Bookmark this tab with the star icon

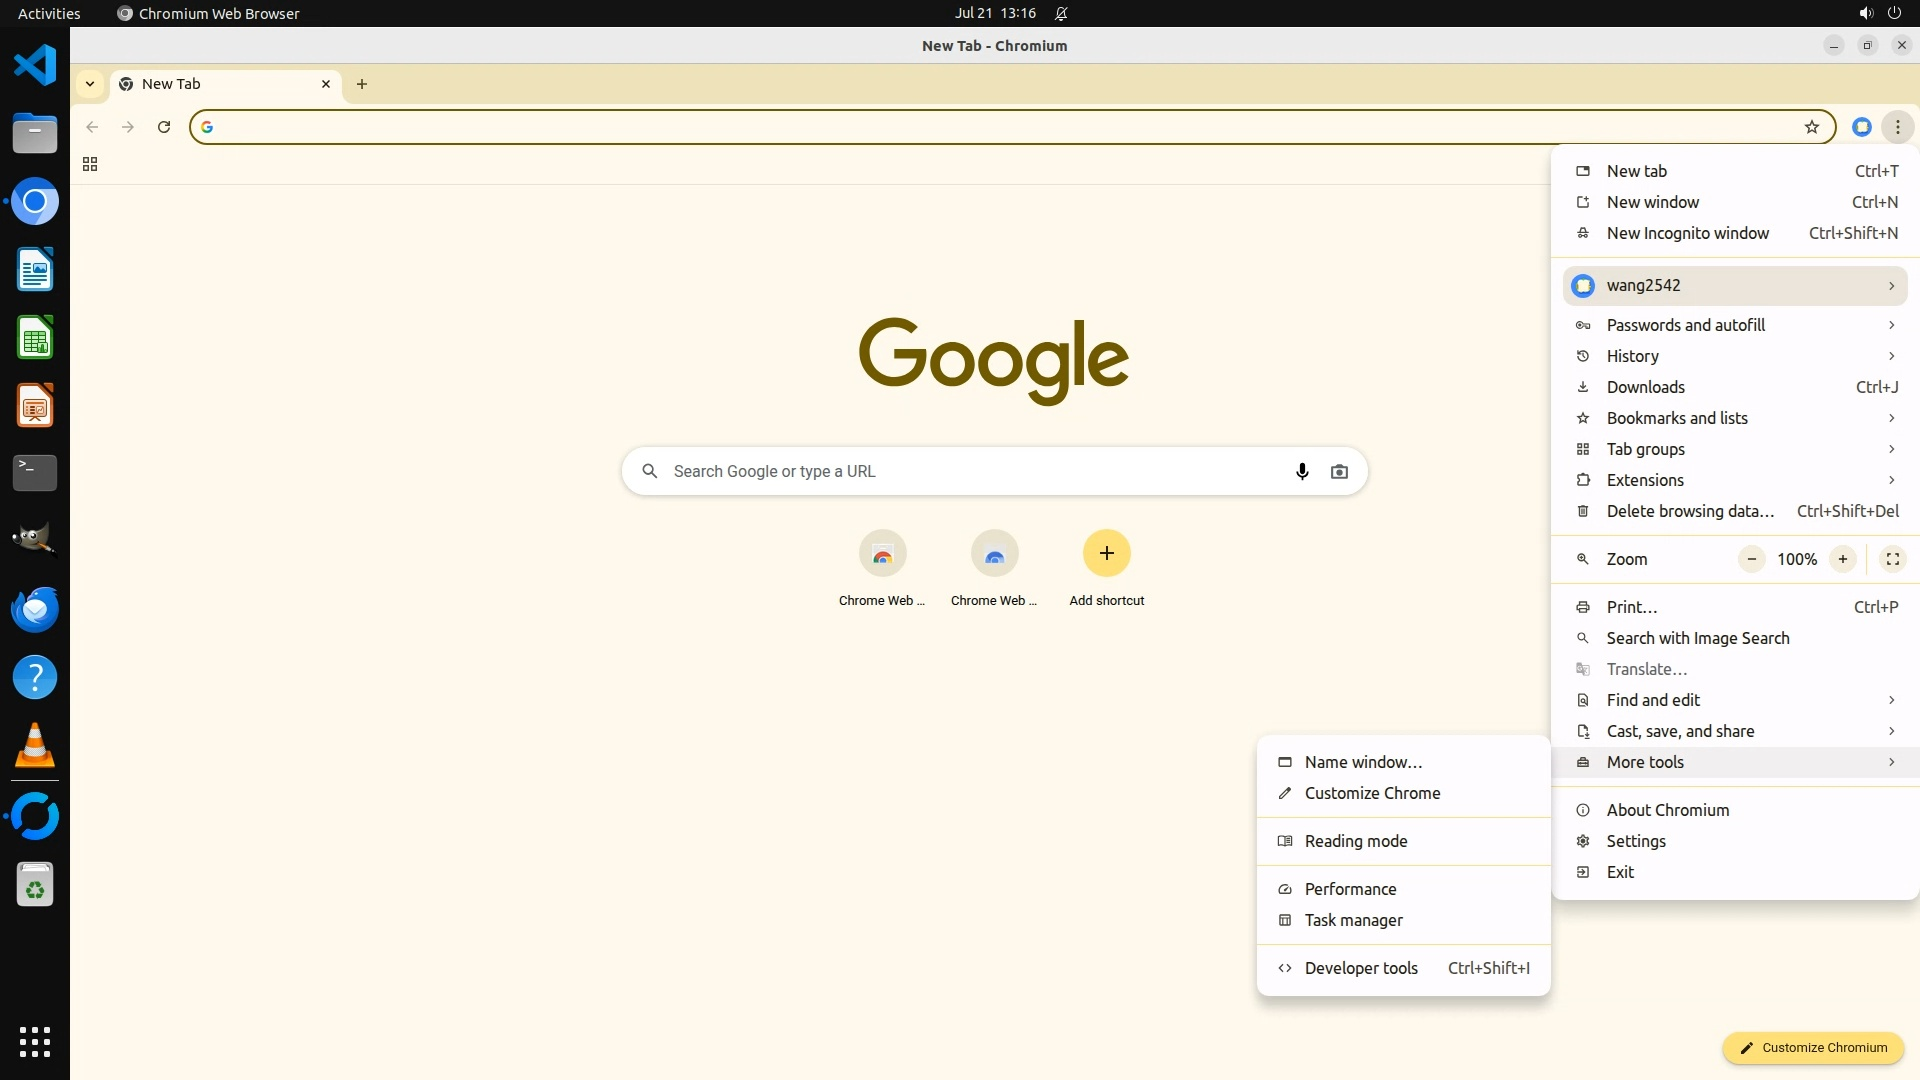1811,127
